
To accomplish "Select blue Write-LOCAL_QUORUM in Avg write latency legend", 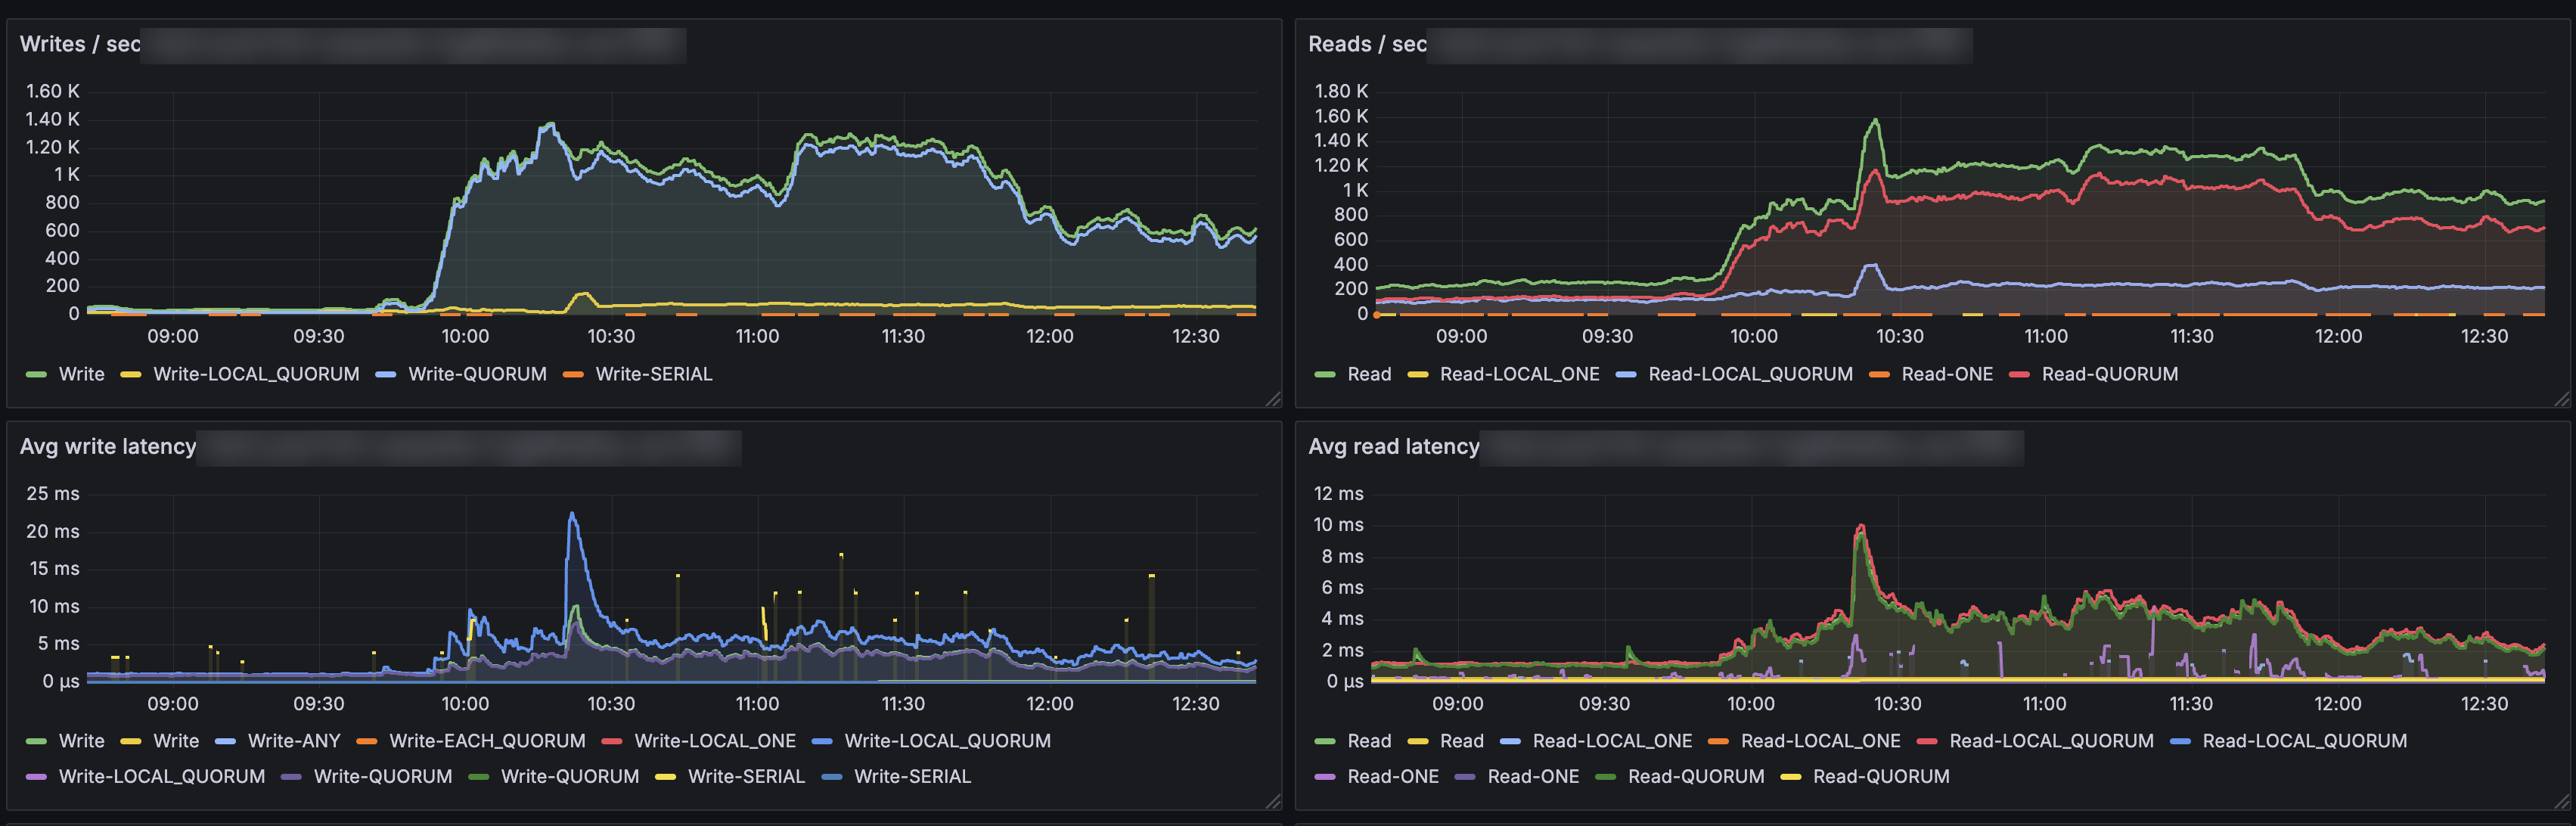I will point(947,741).
